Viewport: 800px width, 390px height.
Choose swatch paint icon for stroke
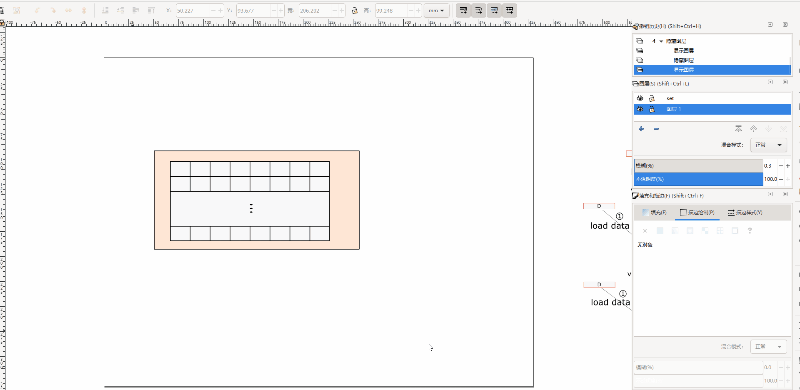(735, 231)
